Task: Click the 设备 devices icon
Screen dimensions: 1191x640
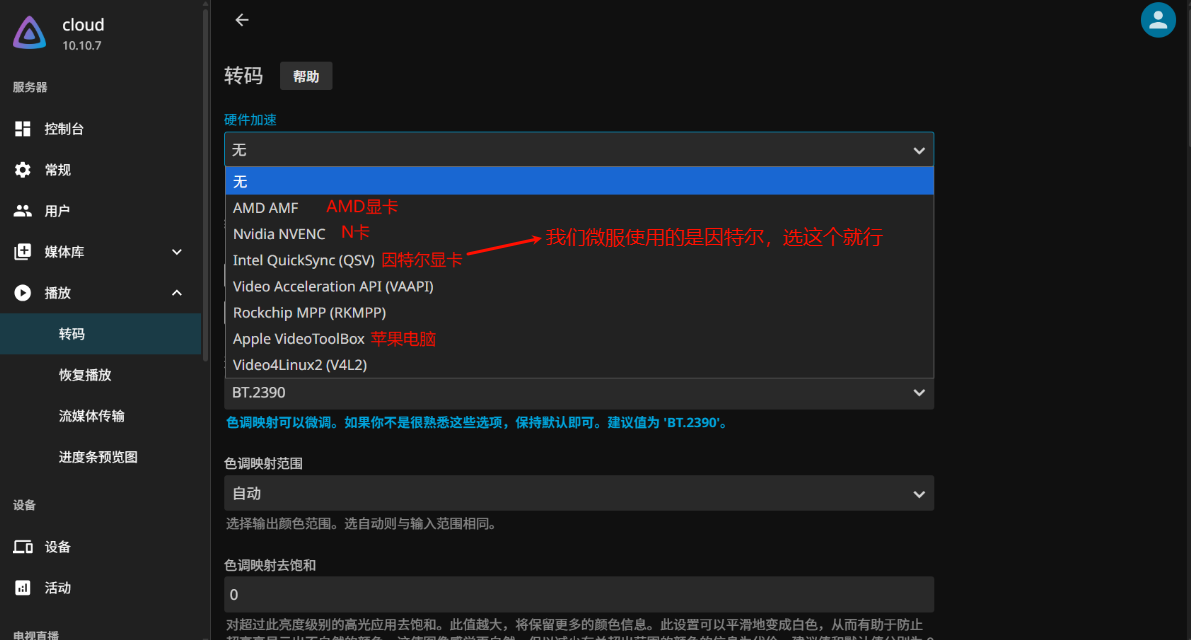Action: [x=23, y=547]
